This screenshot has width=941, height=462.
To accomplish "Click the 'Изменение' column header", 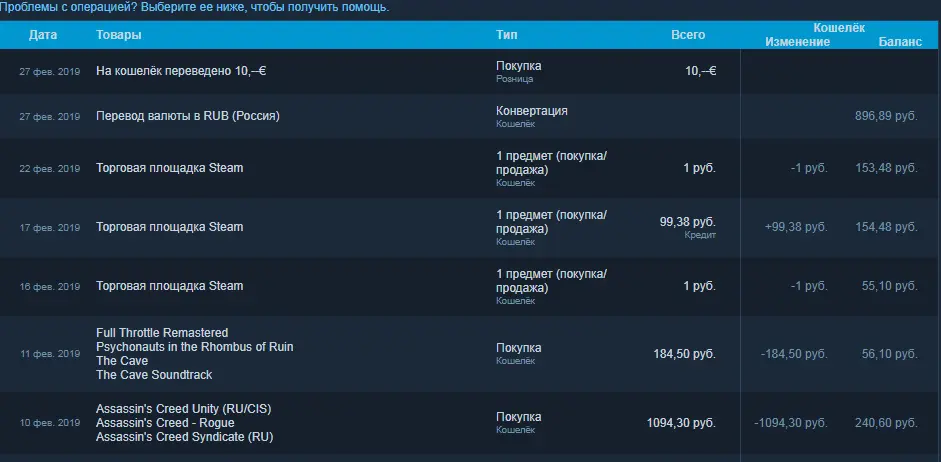I will 798,41.
